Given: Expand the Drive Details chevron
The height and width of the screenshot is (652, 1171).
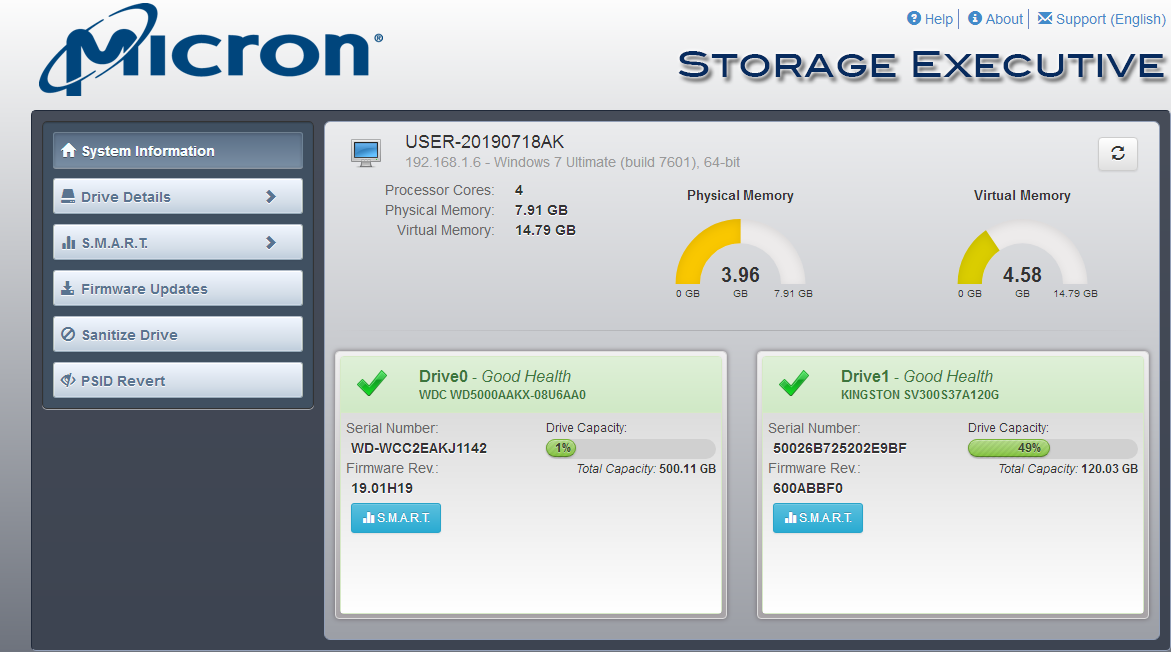Looking at the screenshot, I should coord(271,196).
